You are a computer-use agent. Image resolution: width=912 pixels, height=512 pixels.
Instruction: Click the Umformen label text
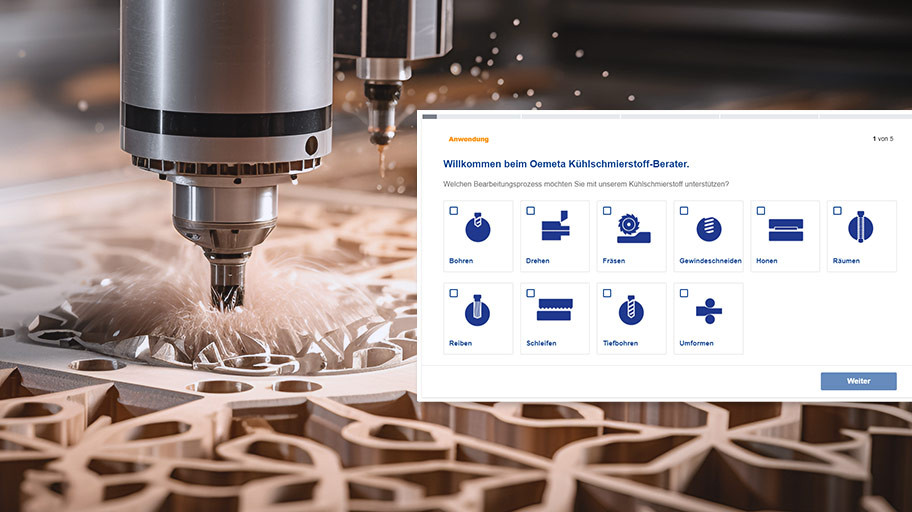[x=696, y=343]
